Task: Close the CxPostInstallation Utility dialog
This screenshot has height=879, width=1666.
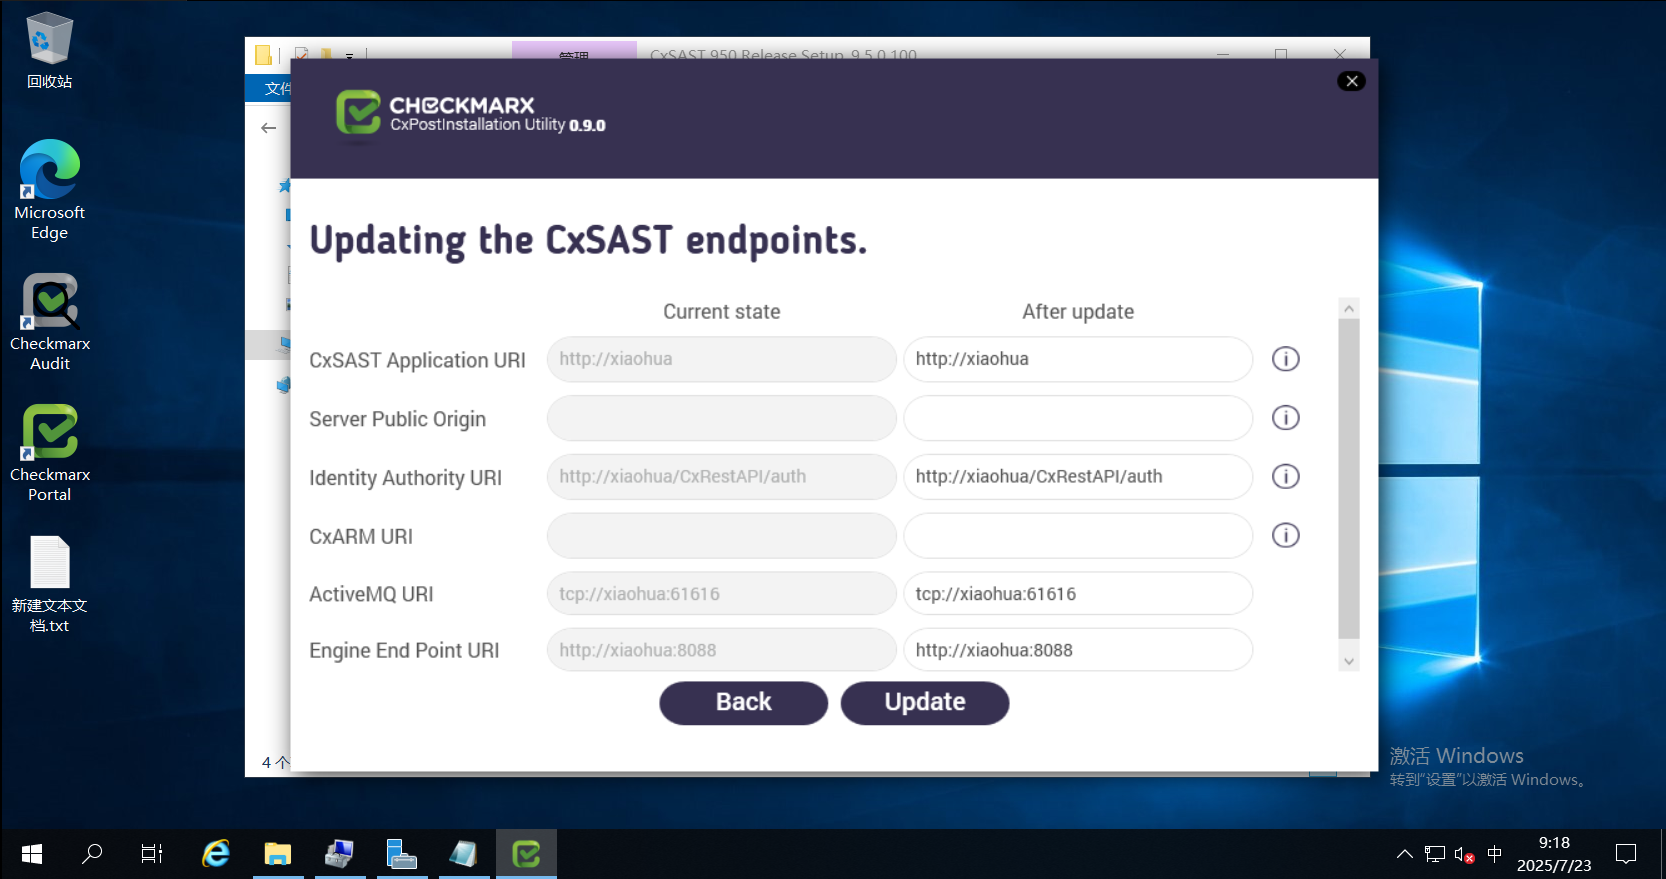Action: click(x=1351, y=81)
